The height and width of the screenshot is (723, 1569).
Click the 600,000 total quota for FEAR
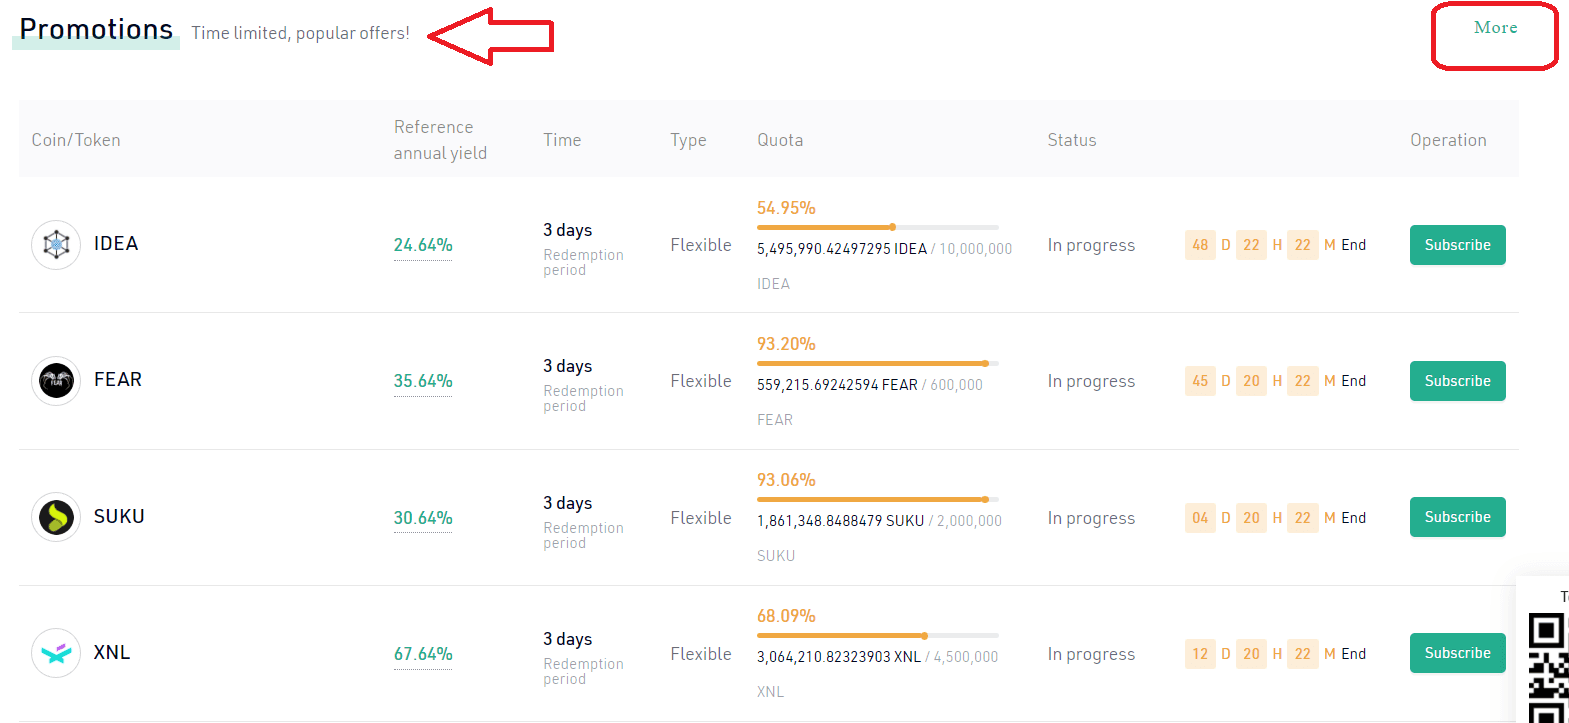click(x=956, y=385)
